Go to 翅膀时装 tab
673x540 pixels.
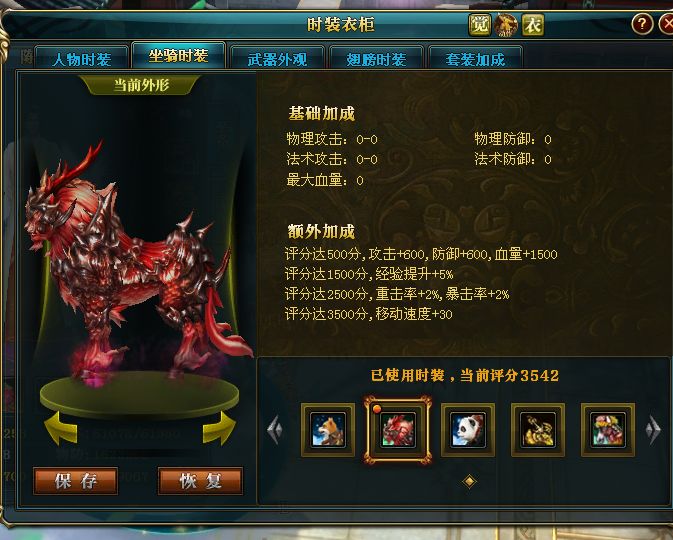point(376,59)
